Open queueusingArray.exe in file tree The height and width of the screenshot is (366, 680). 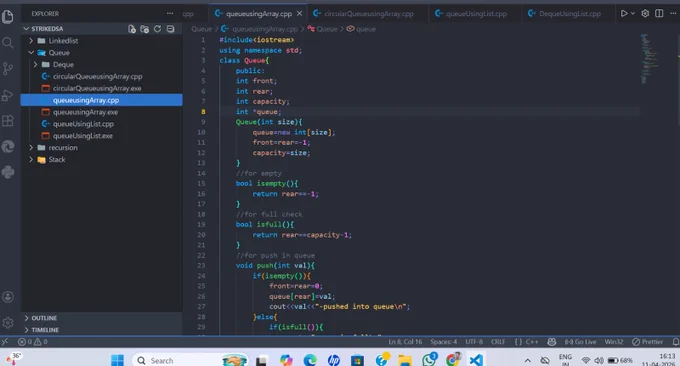click(x=85, y=112)
